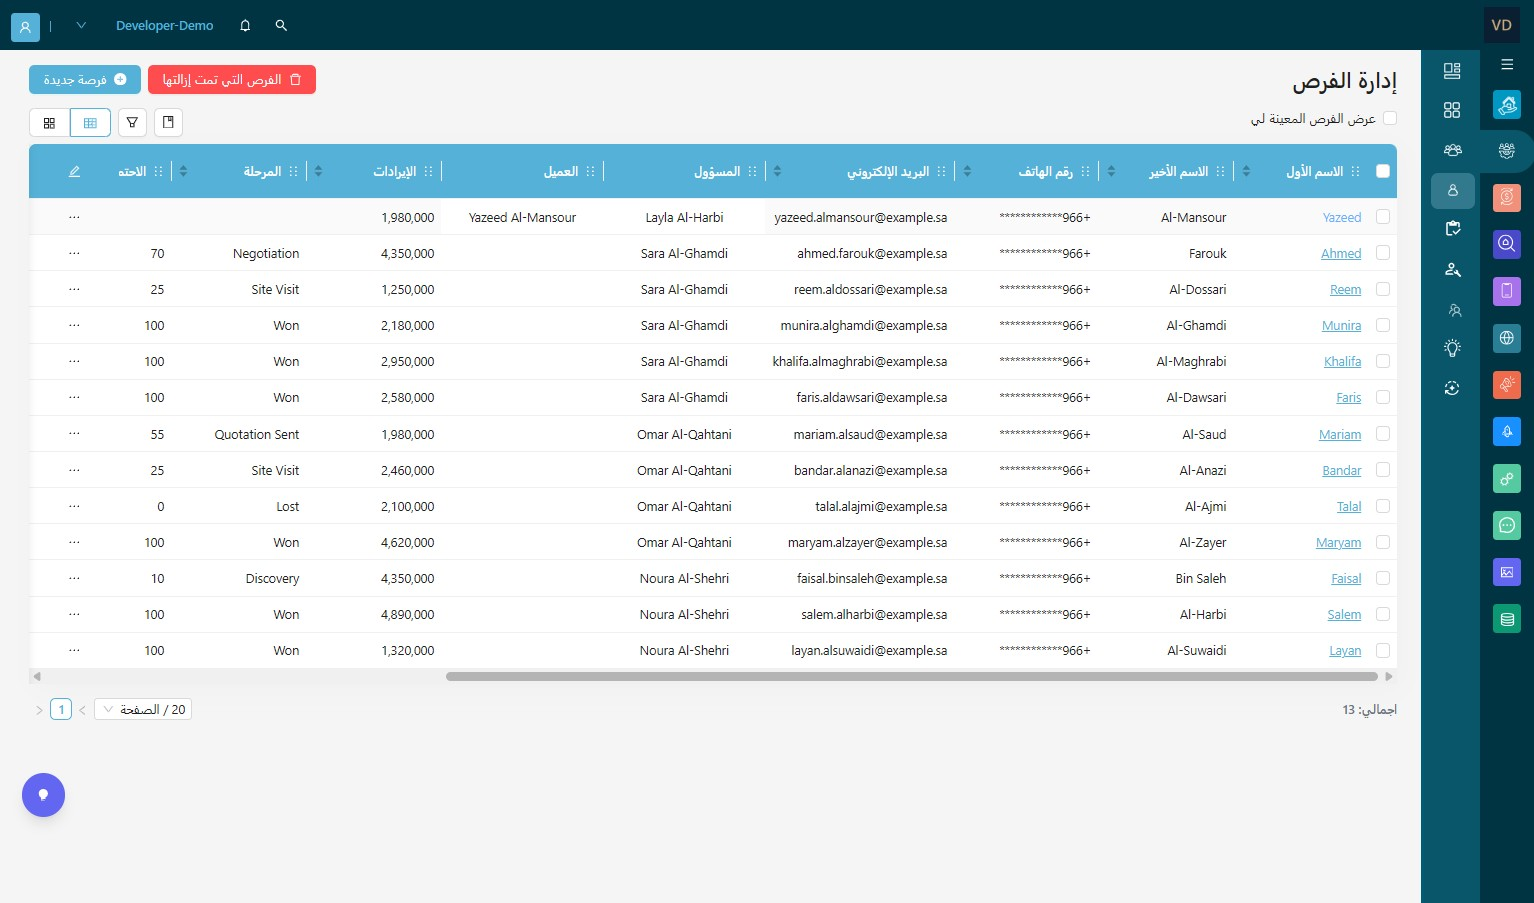This screenshot has width=1534, height=903.
Task: Click the 'فرصة جديدة' new opportunity button
Action: coord(85,80)
